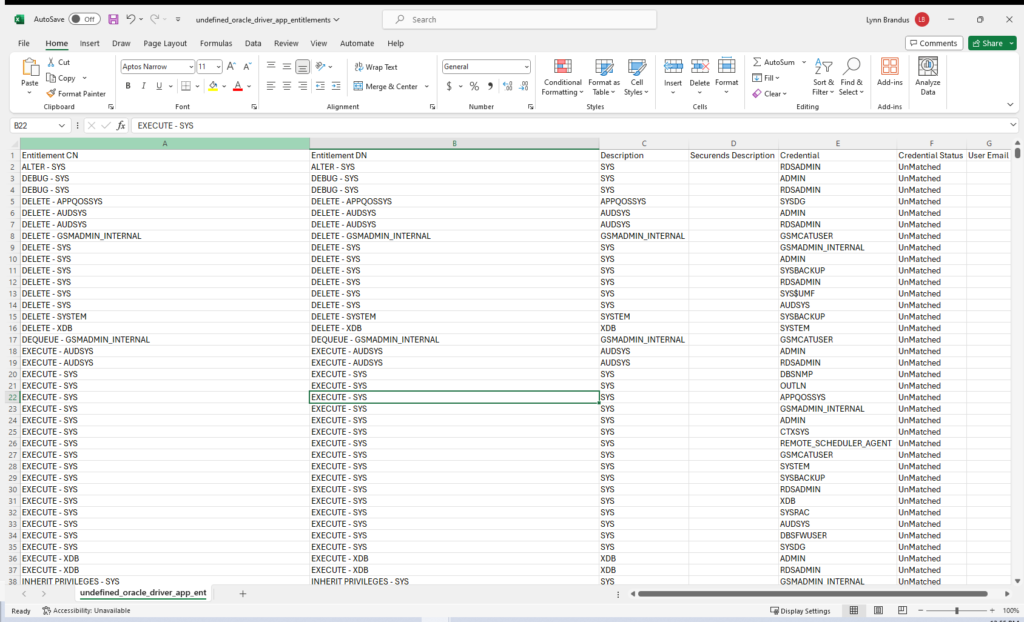
Task: Click the Insert cells icon
Action: [673, 67]
